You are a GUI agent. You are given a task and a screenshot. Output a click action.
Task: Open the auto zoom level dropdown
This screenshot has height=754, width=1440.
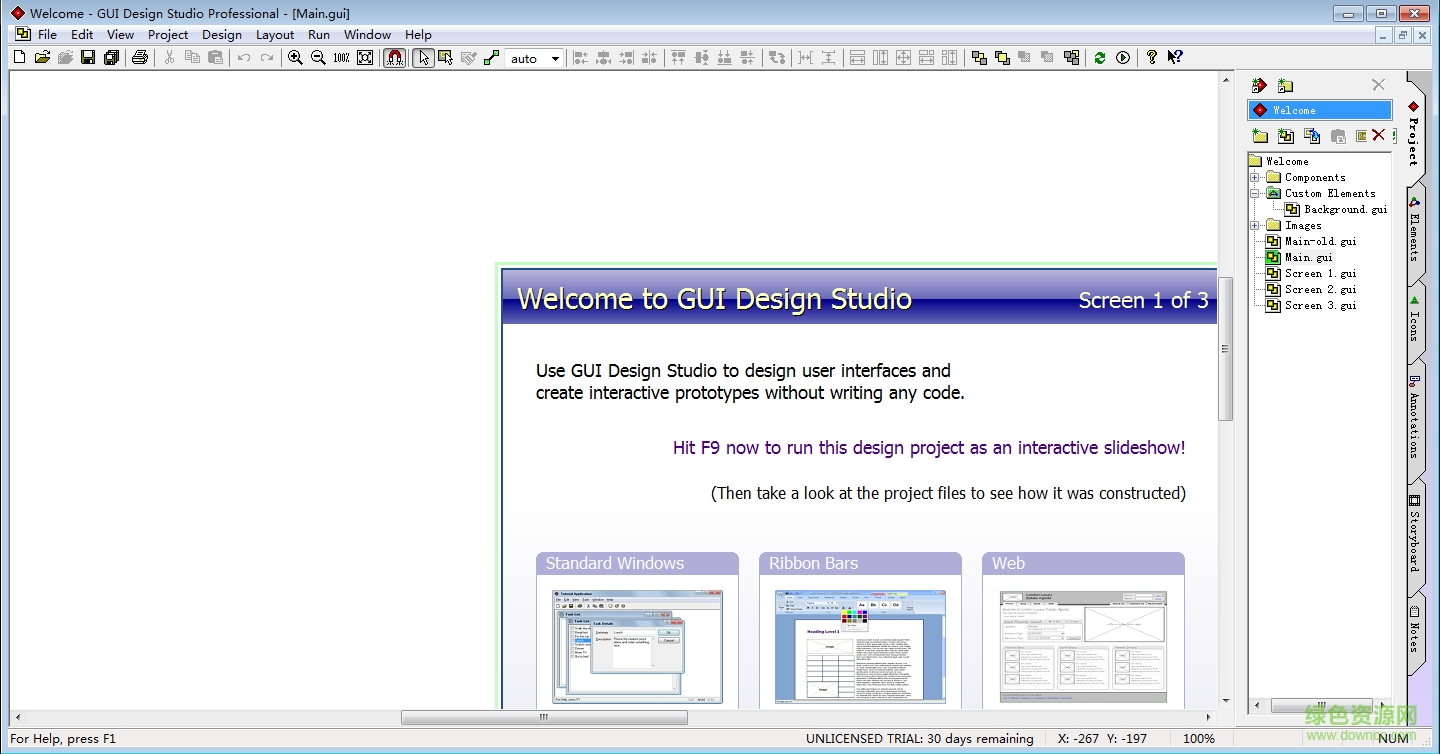pyautogui.click(x=556, y=57)
